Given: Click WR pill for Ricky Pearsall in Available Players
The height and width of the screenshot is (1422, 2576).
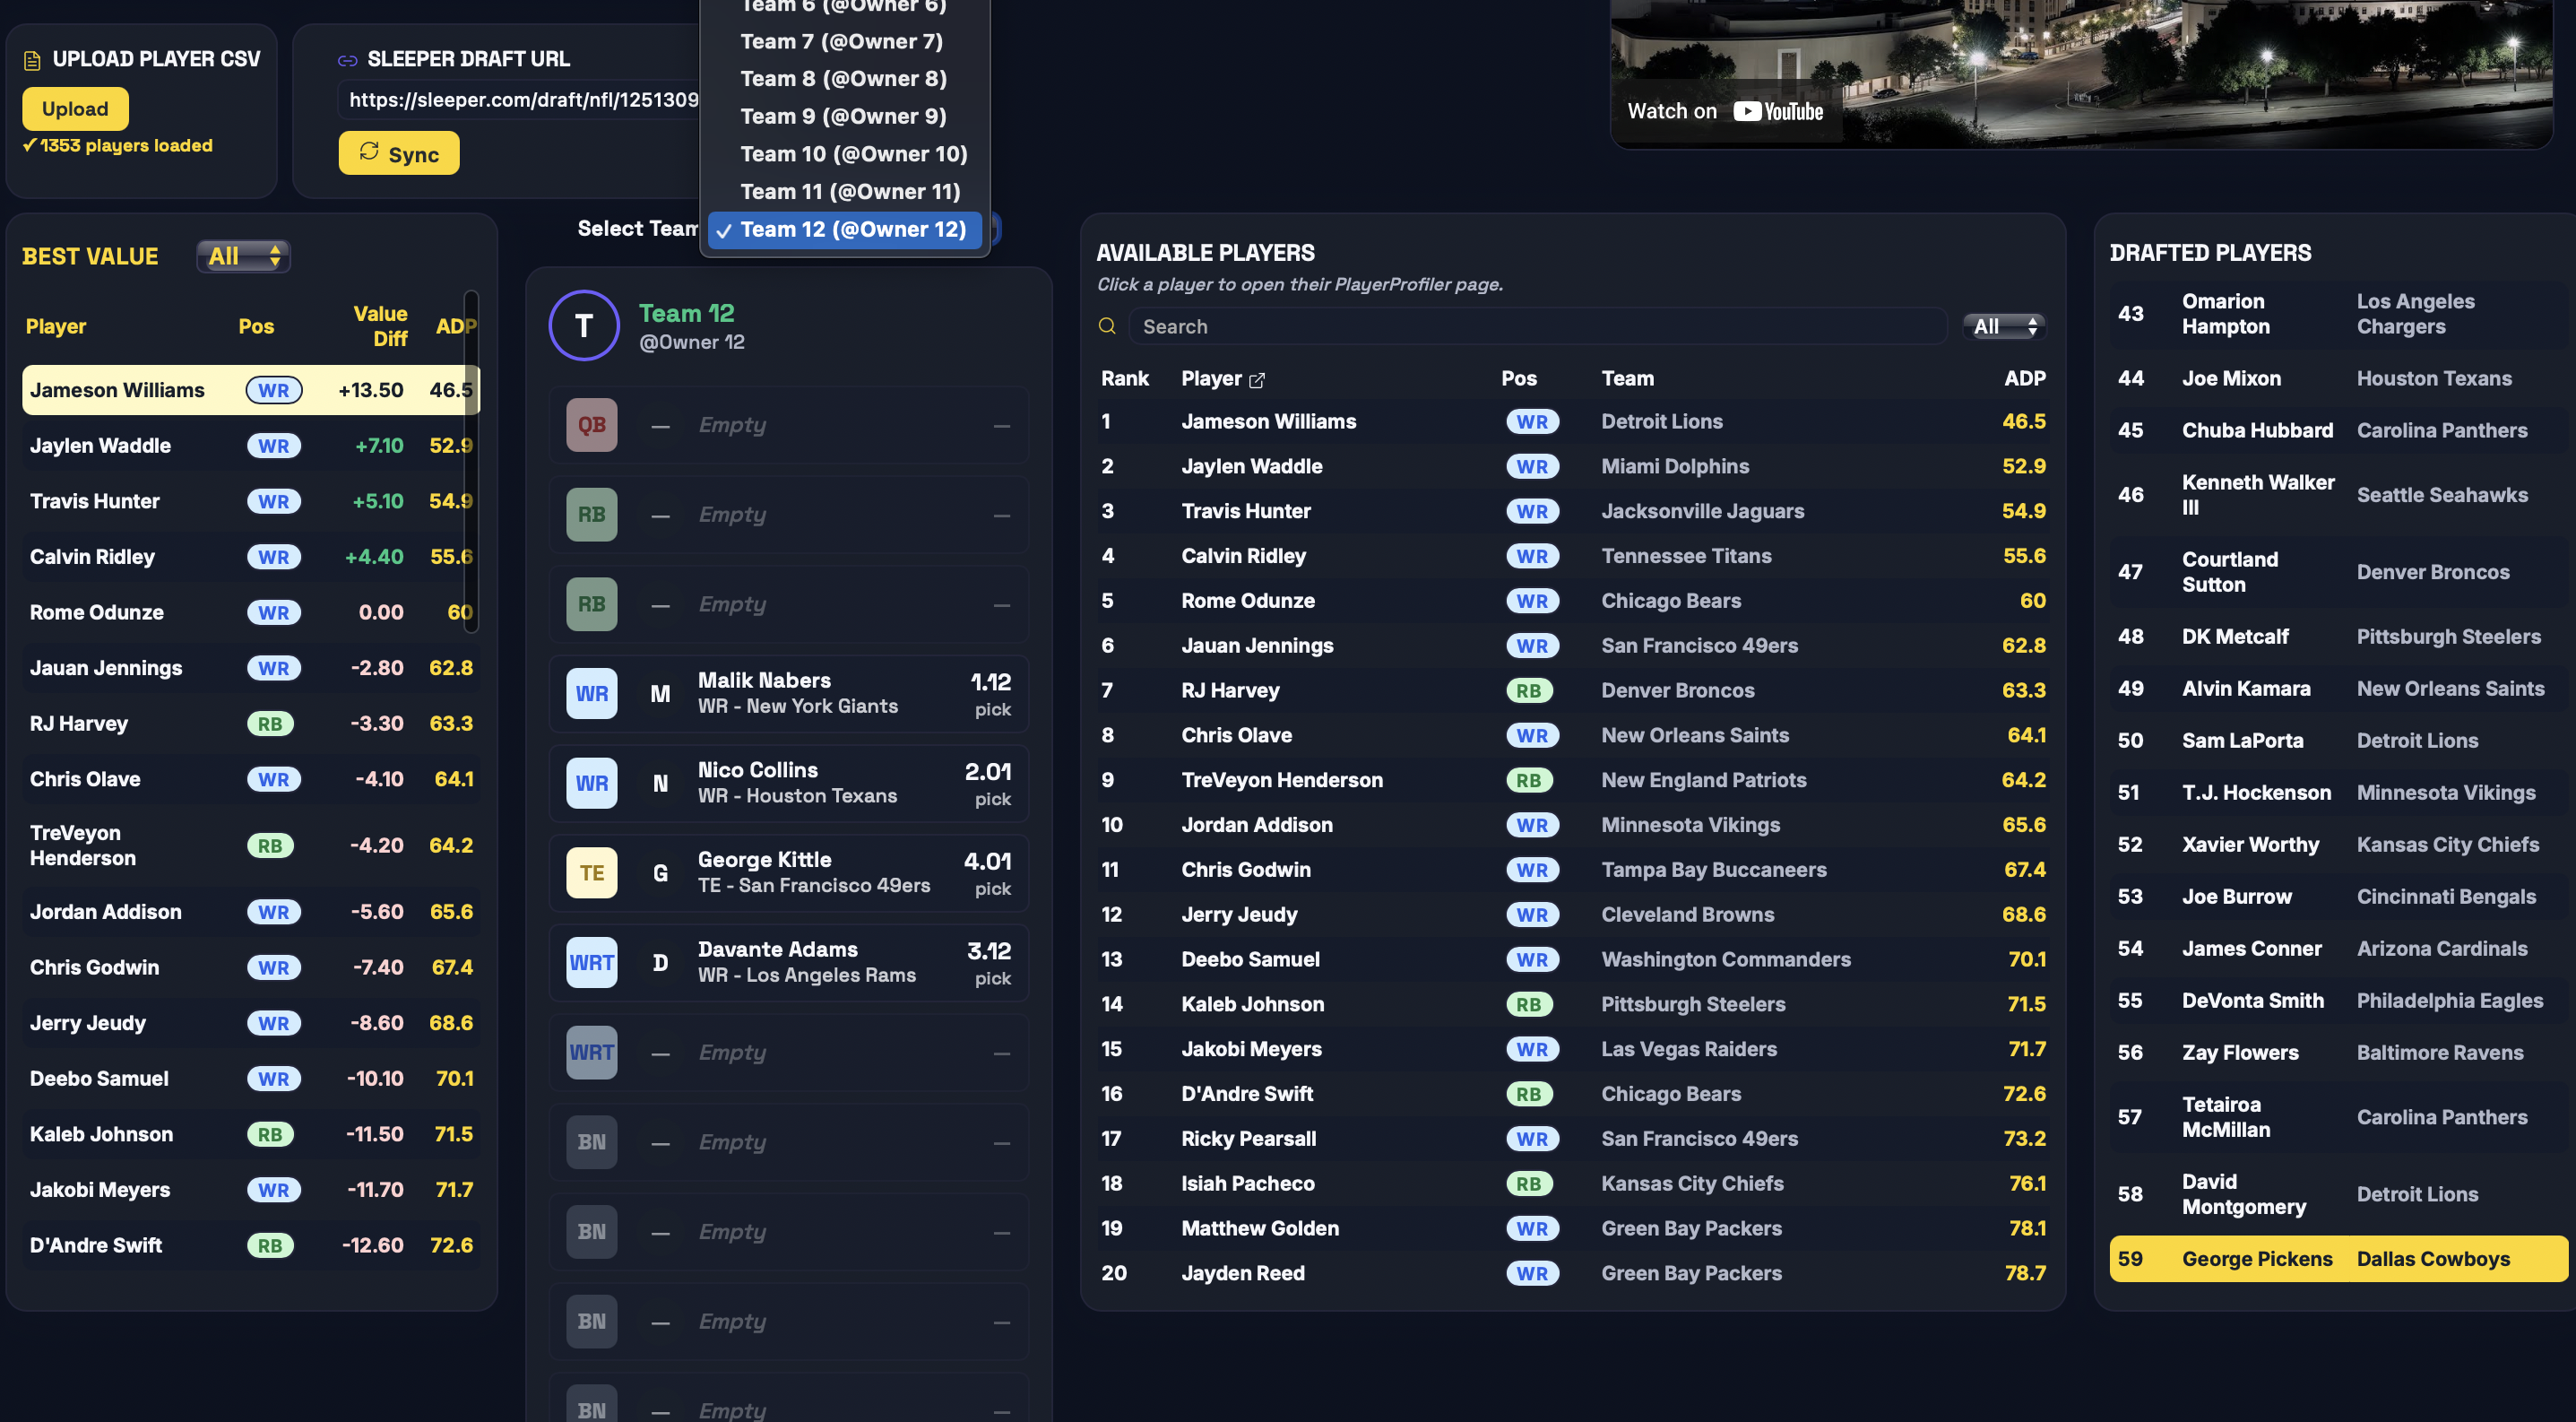Looking at the screenshot, I should [1532, 1139].
